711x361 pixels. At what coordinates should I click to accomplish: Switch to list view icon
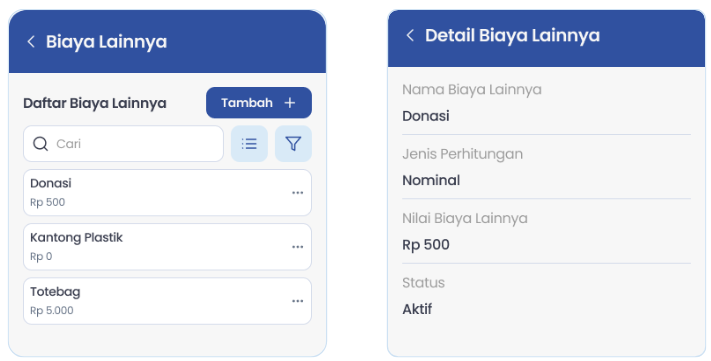[249, 144]
